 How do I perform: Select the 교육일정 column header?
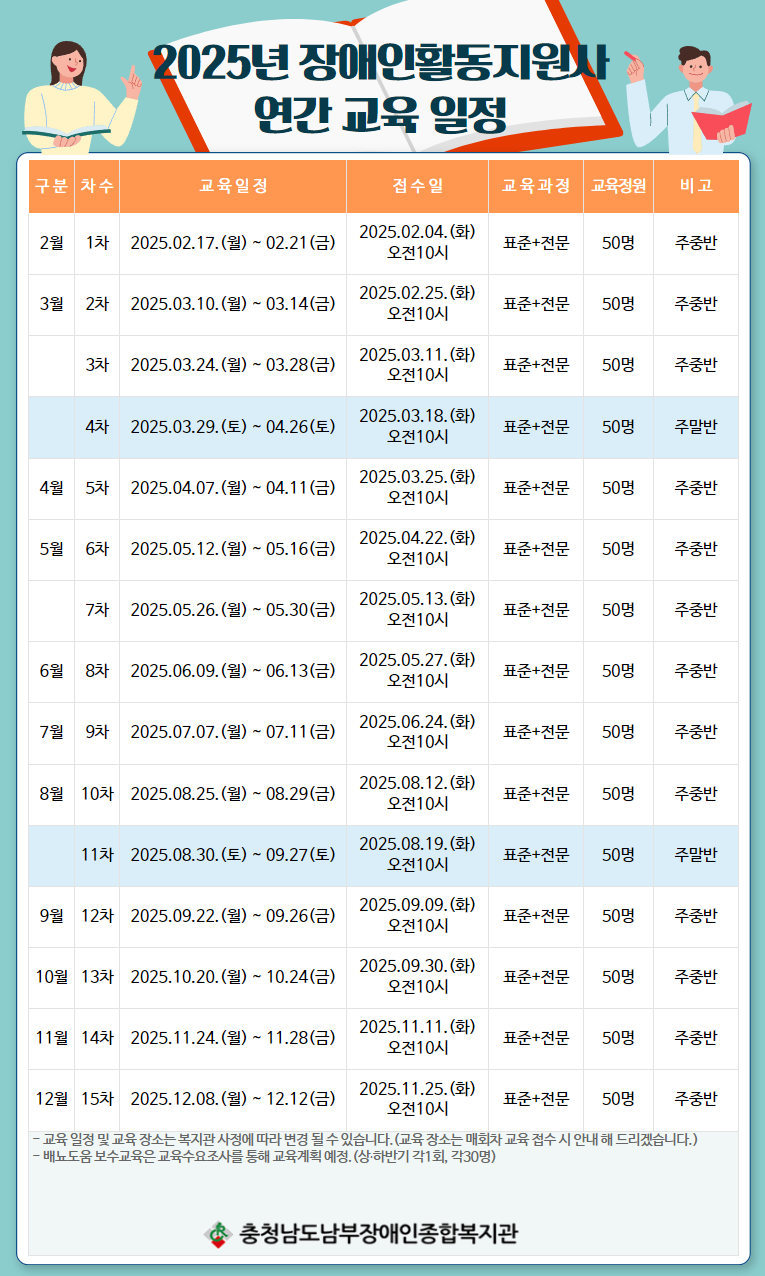click(232, 186)
